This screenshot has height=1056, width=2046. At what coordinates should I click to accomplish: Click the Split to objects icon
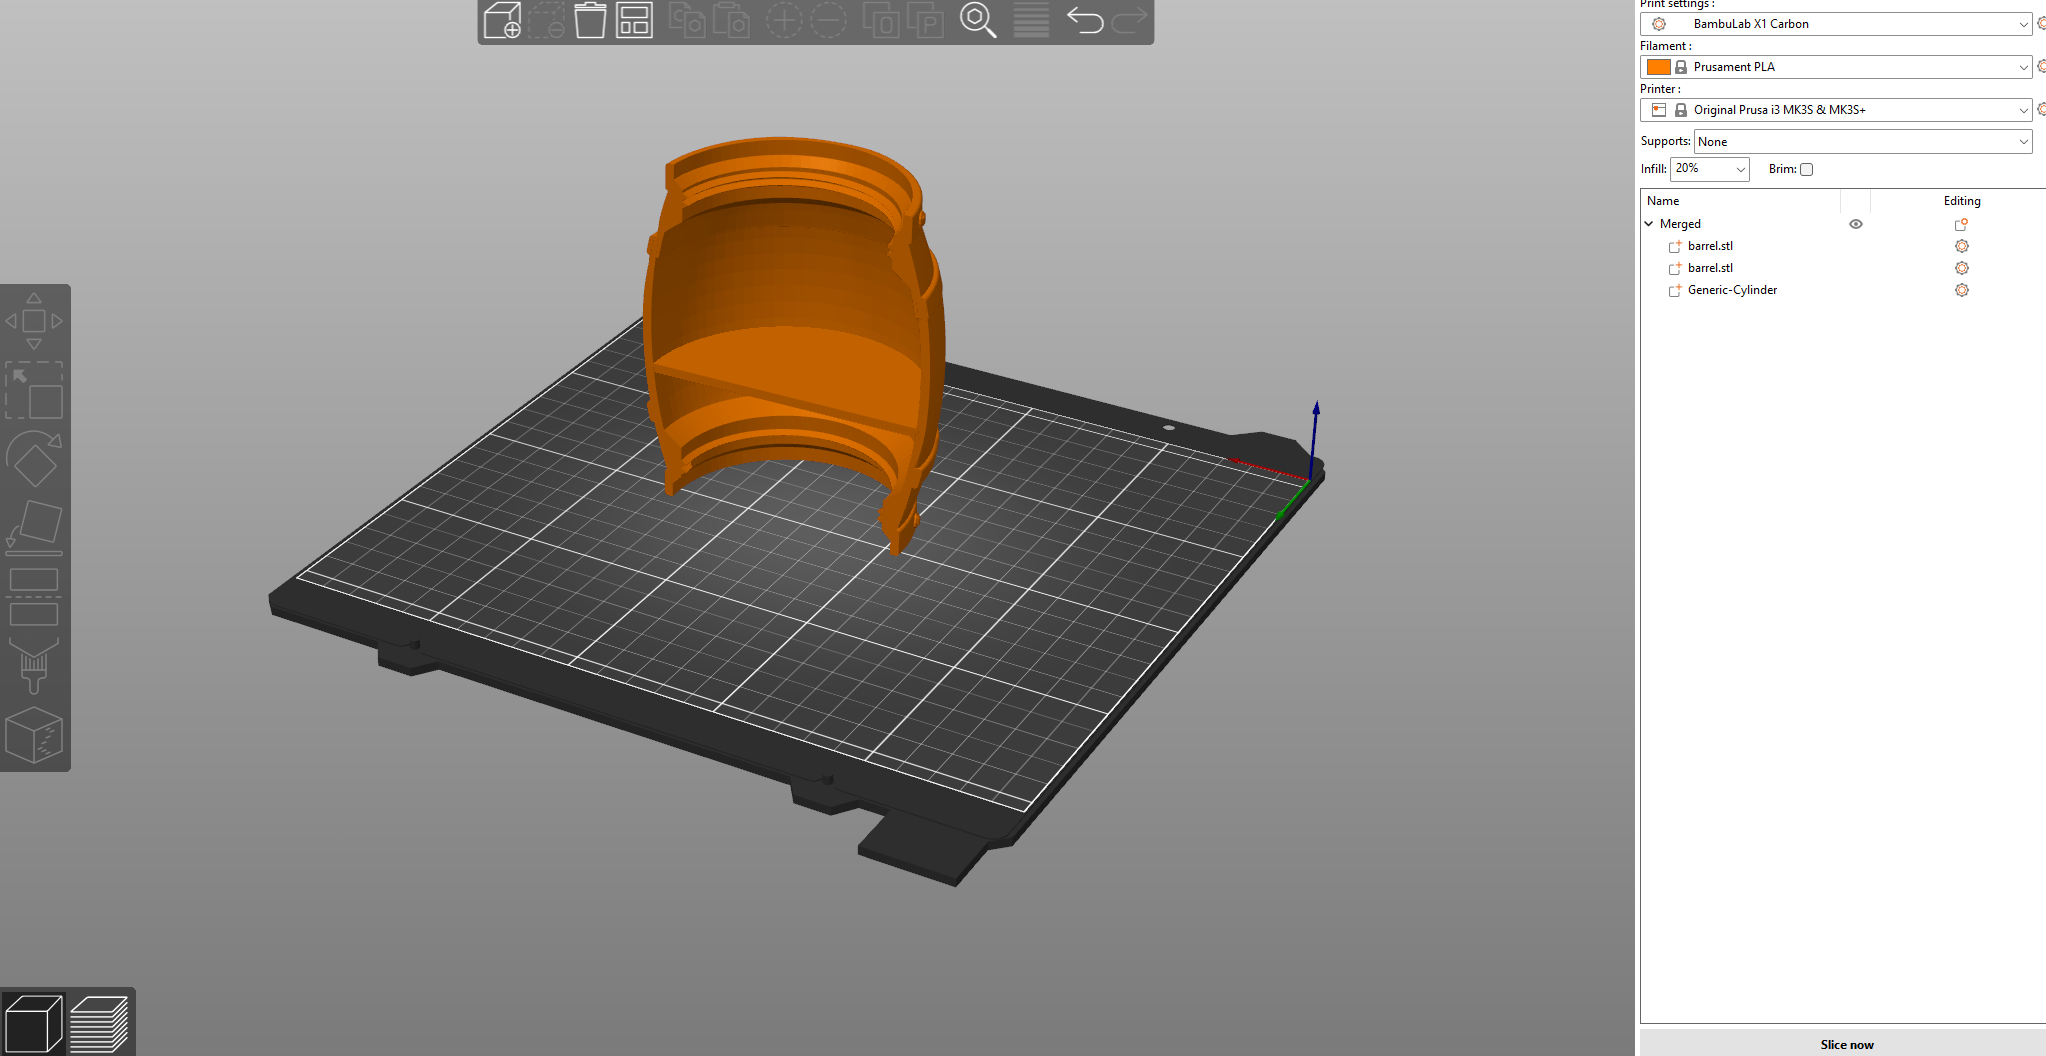tap(881, 20)
